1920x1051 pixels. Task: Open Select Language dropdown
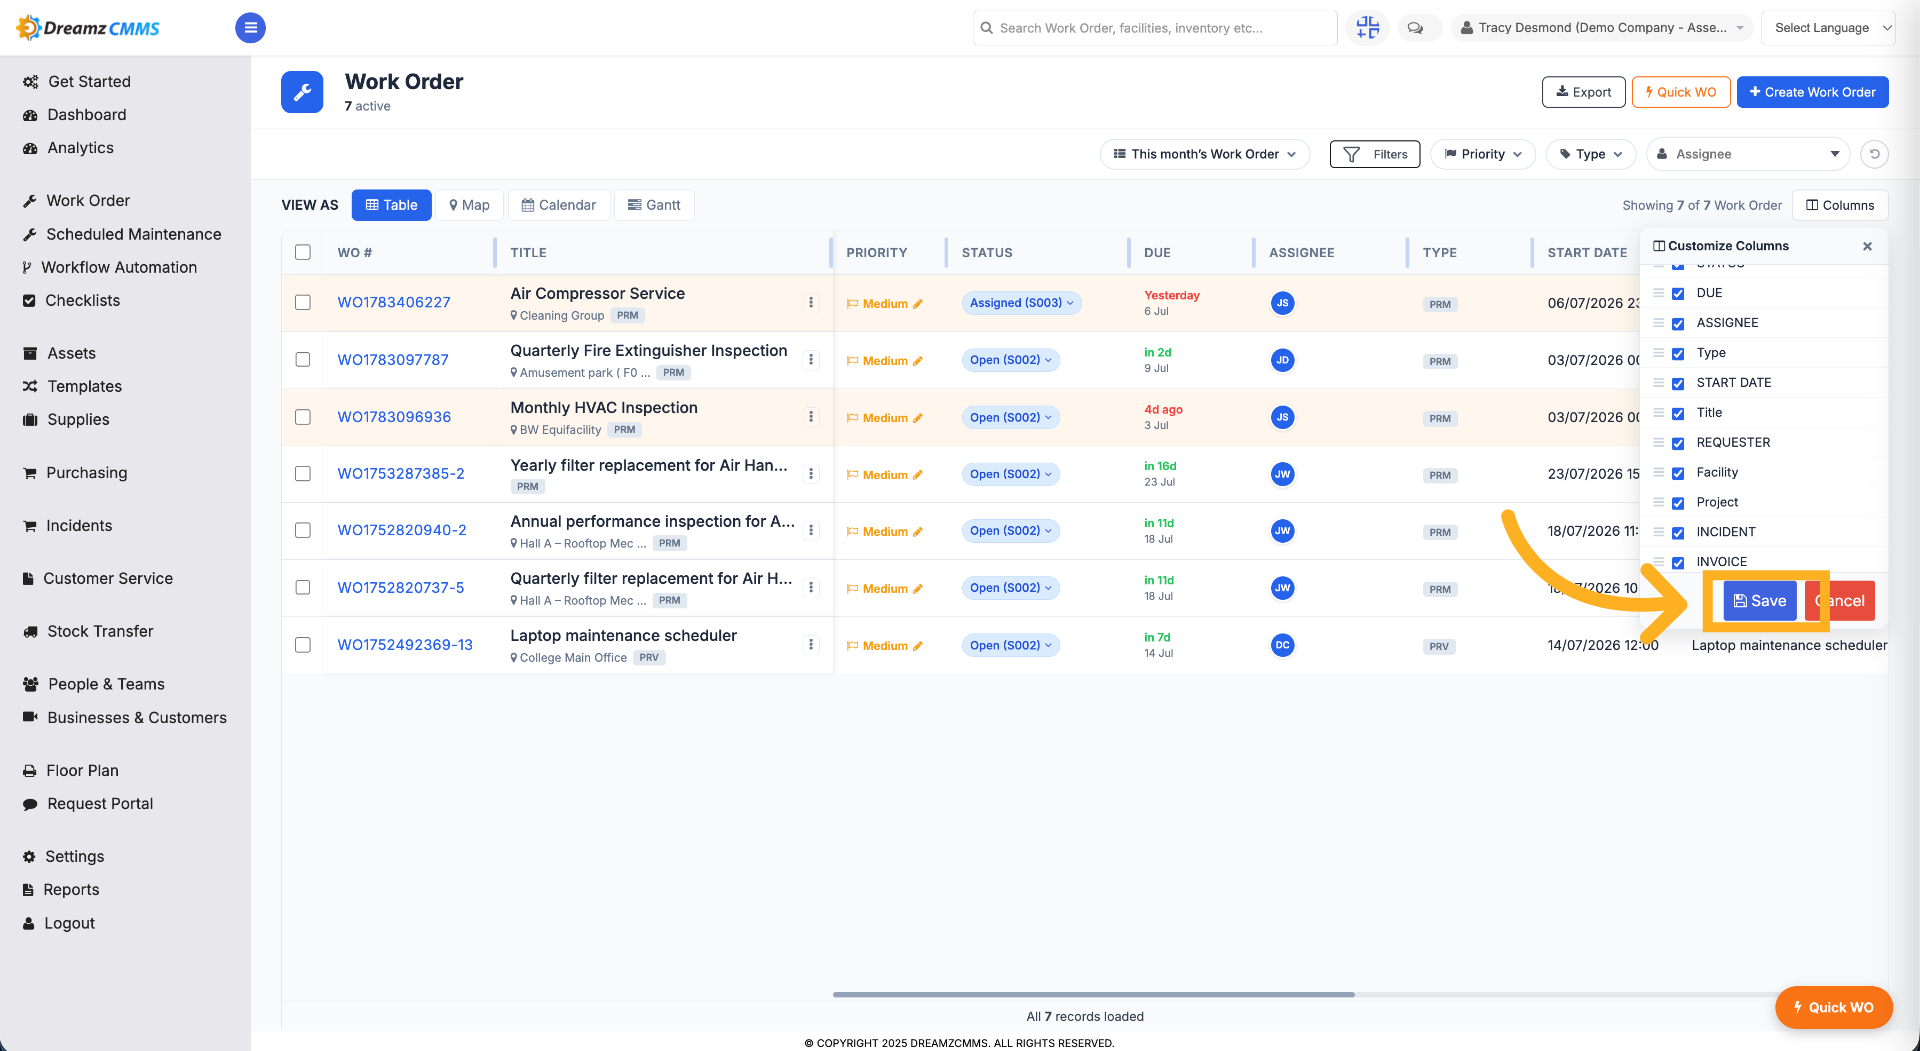tap(1829, 28)
